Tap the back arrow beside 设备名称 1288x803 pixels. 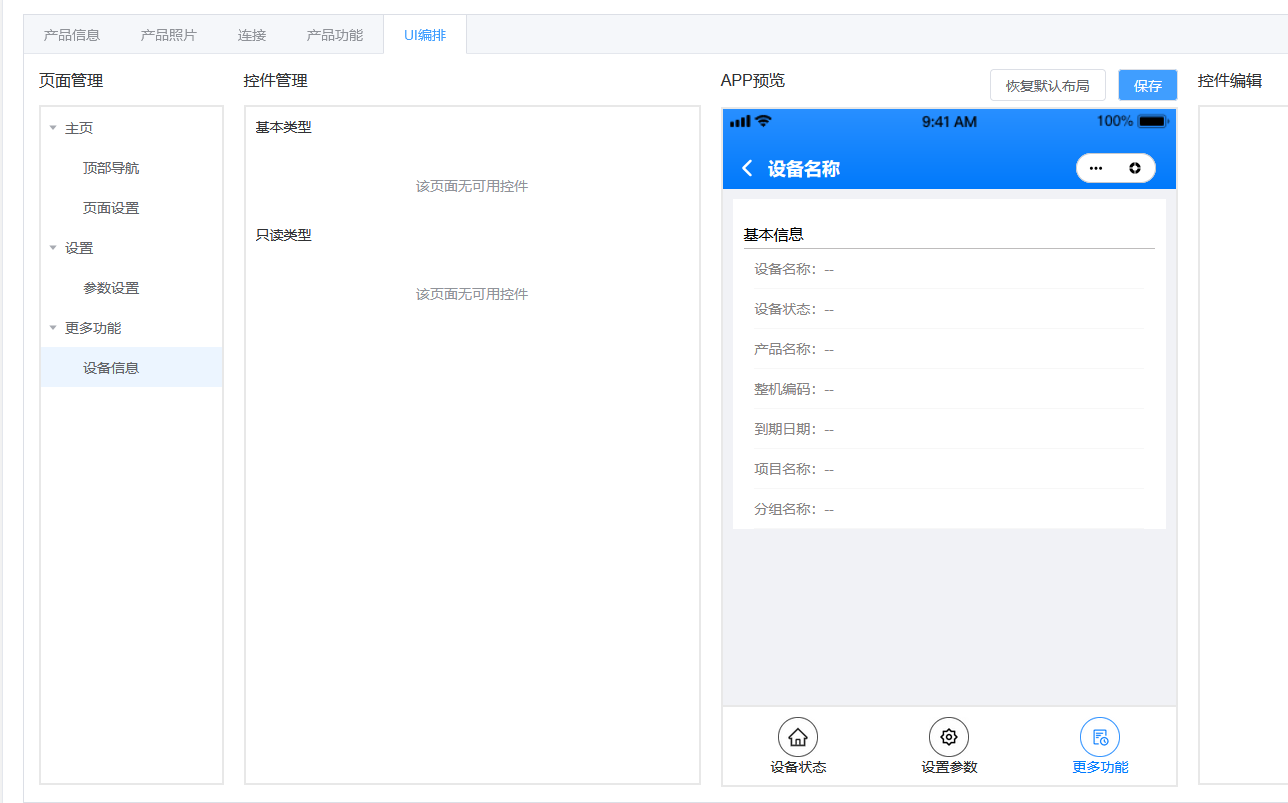[x=747, y=168]
